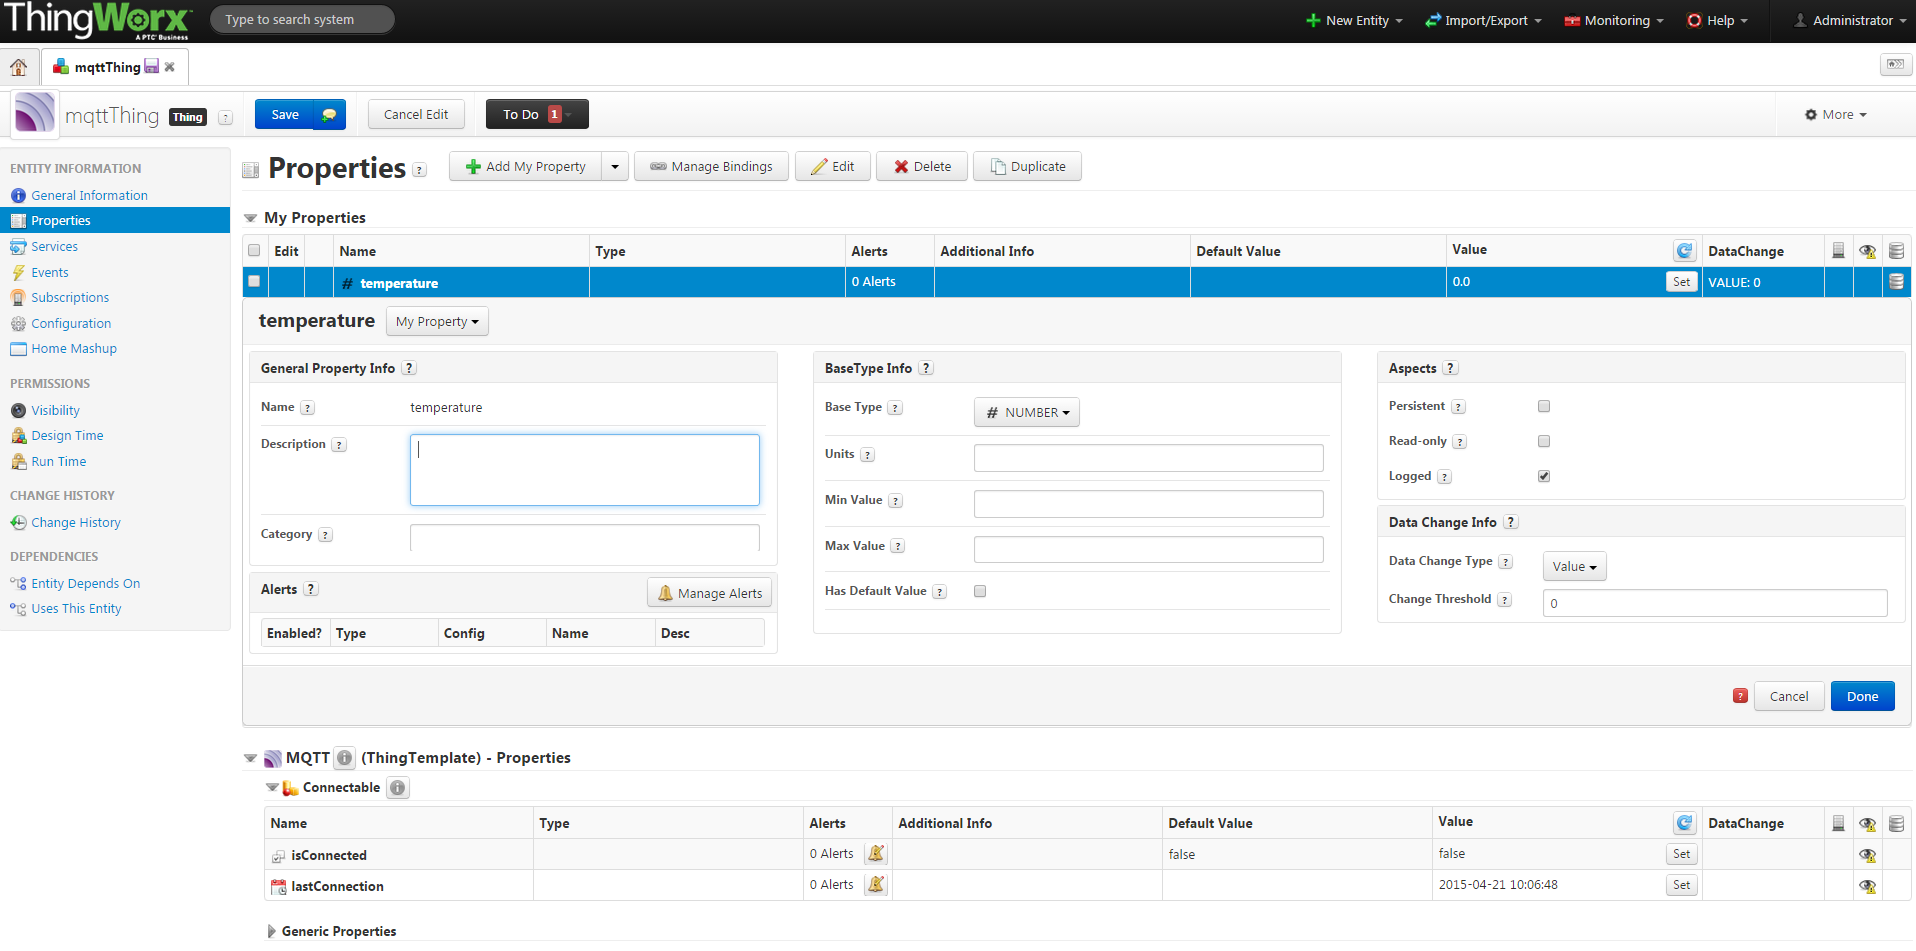Click the Description text area
Screen dimensions: 1916x951
pos(584,470)
